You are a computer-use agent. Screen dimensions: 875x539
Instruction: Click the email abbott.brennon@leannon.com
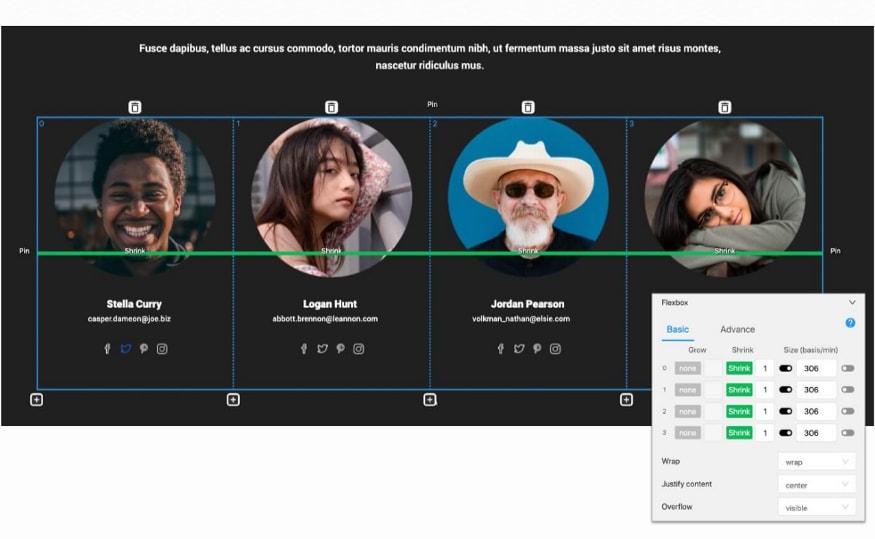pyautogui.click(x=325, y=319)
